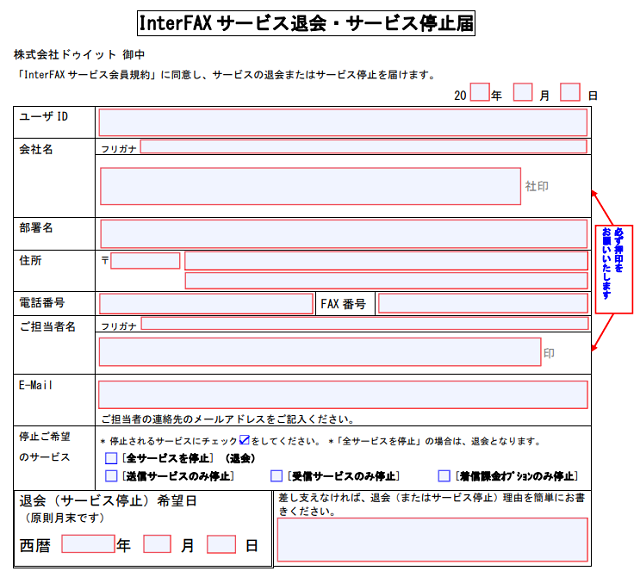Click the text 株式会社ドゥイット 御中

pos(79,54)
